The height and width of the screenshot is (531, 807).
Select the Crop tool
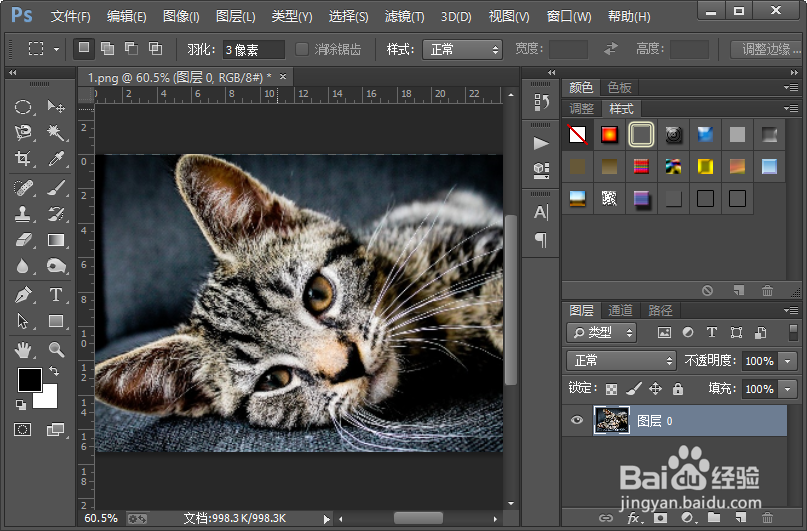tap(23, 158)
